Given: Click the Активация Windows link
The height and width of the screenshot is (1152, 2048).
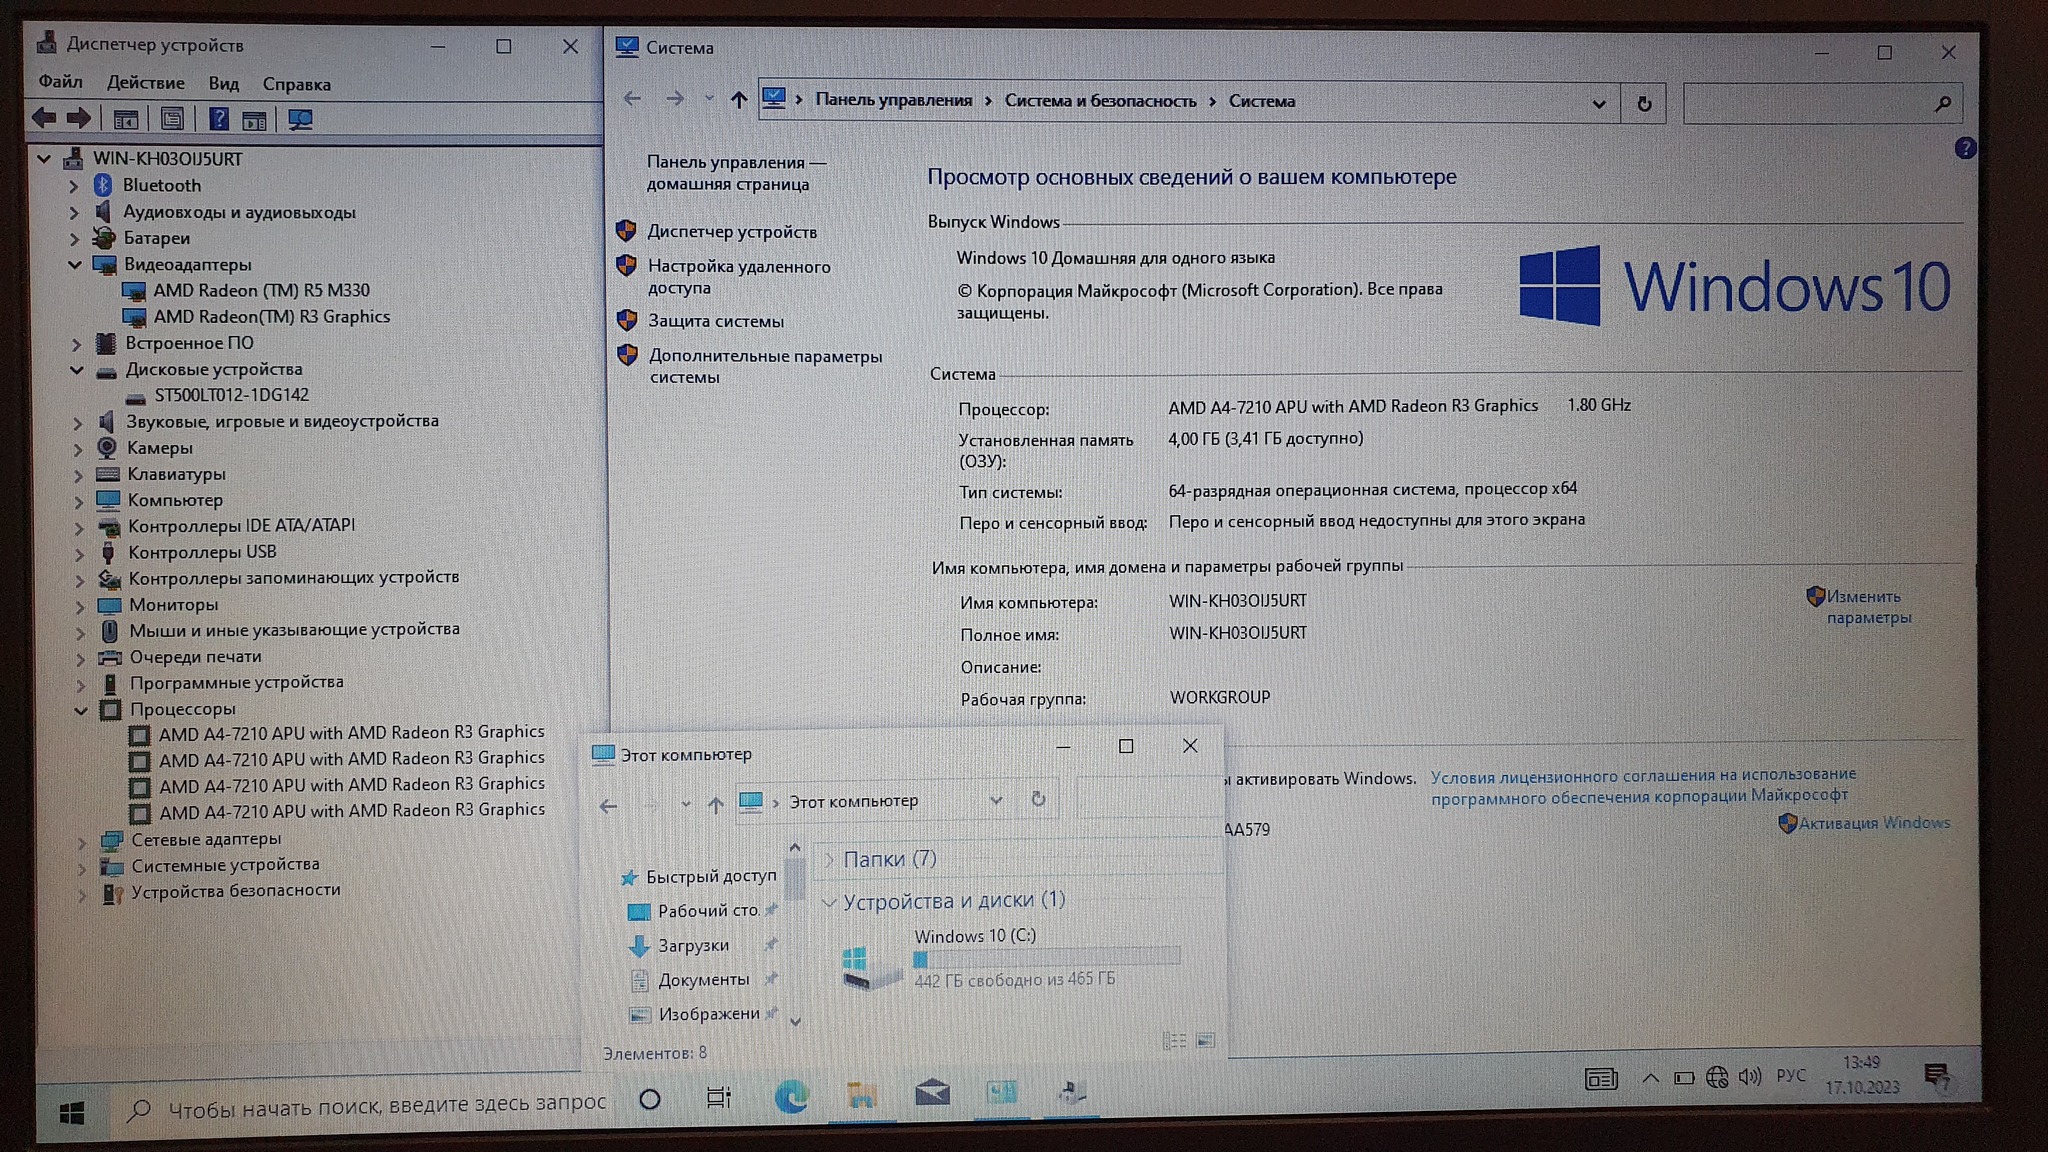Looking at the screenshot, I should (x=1873, y=823).
